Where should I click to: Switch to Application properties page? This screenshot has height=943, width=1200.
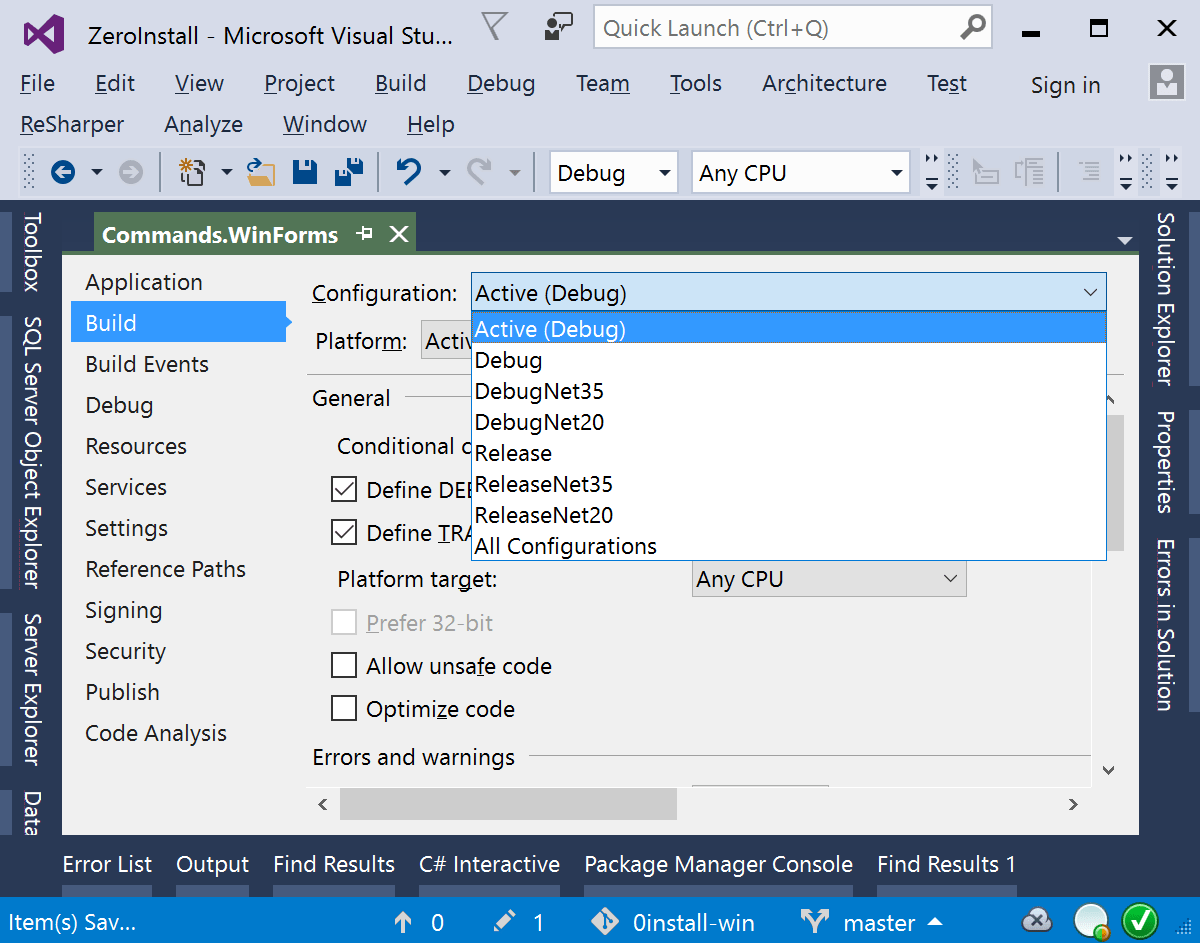point(178,282)
